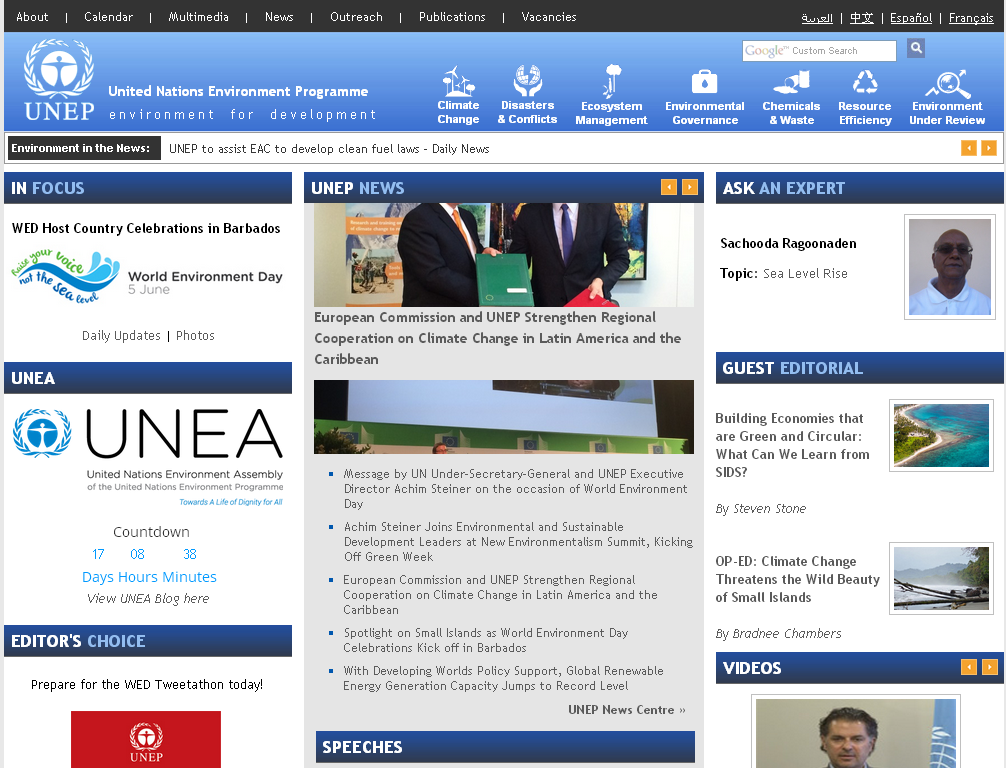The height and width of the screenshot is (768, 1006).
Task: Open Environment Under Review magnifier icon
Action: point(947,83)
